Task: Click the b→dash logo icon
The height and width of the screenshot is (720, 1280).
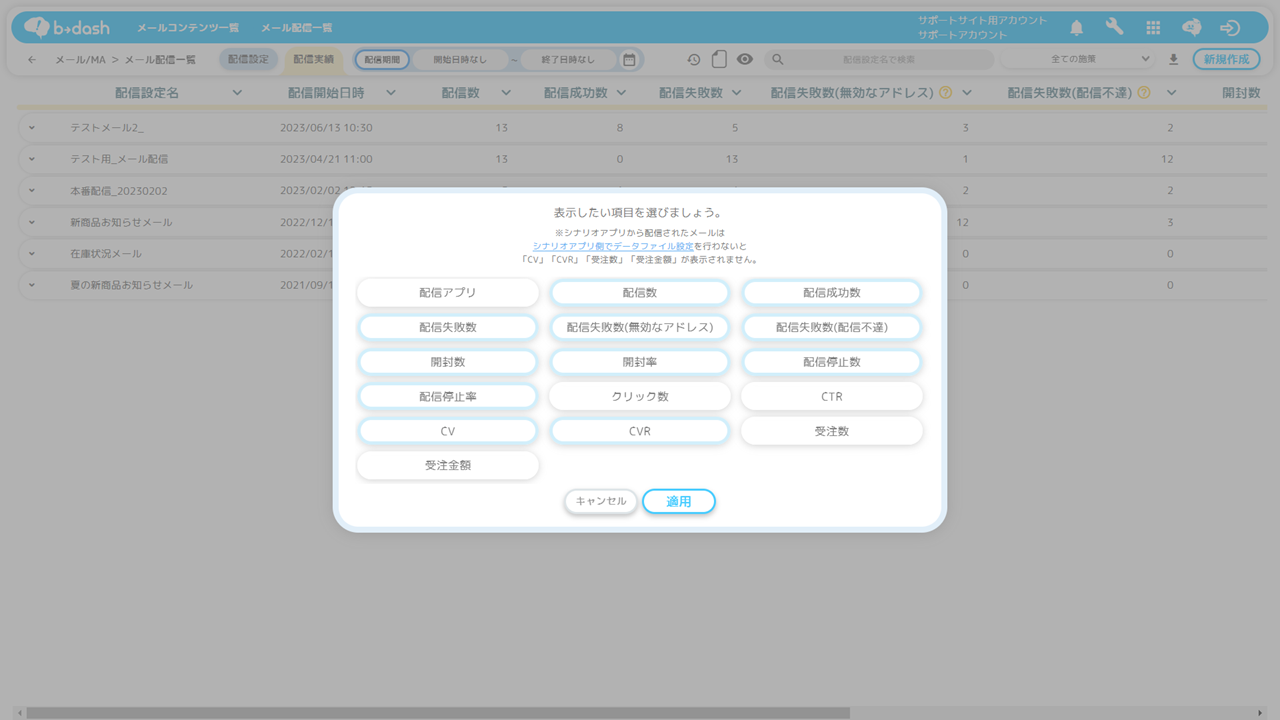Action: pyautogui.click(x=67, y=27)
